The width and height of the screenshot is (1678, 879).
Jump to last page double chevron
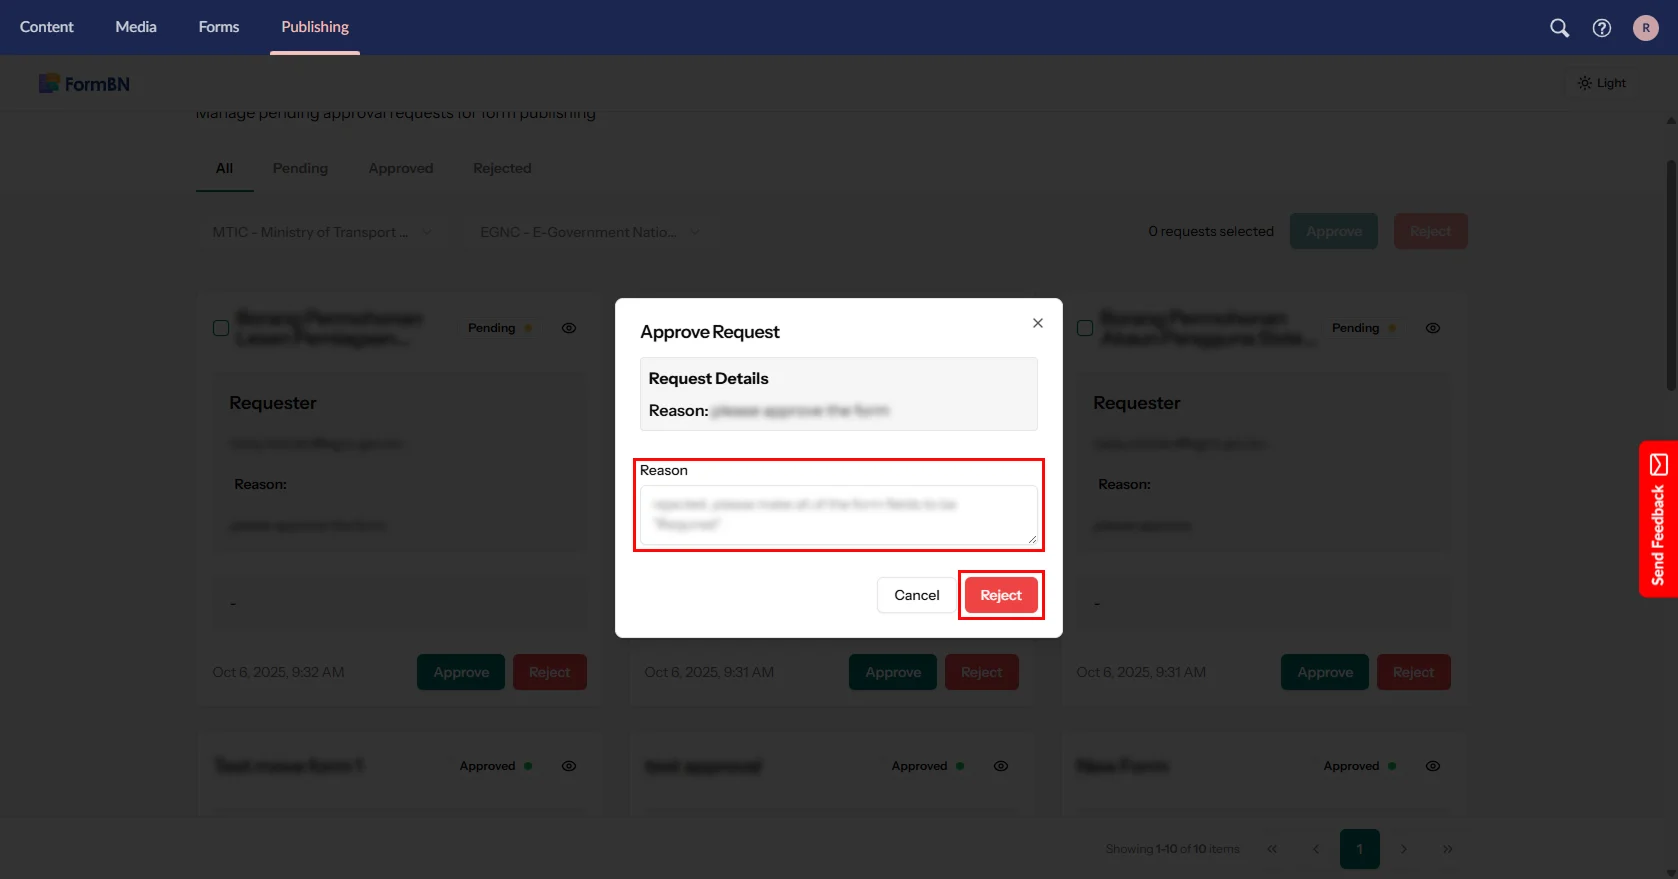click(x=1448, y=849)
